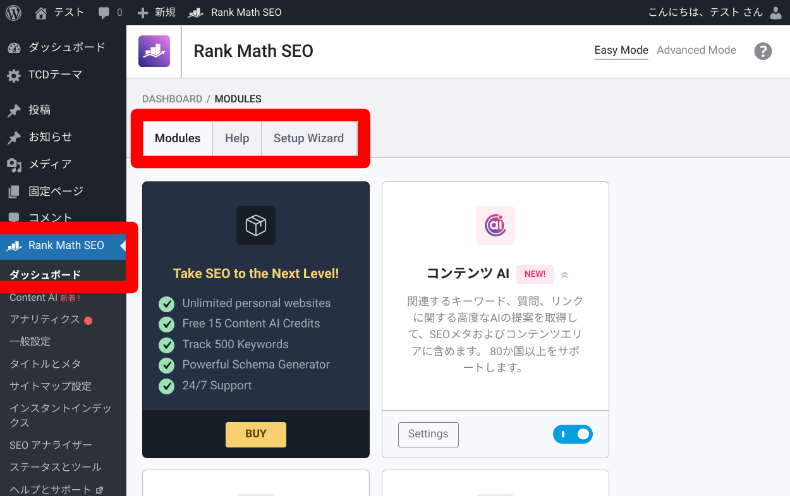Open the help question mark icon
This screenshot has width=790, height=496.
(x=763, y=51)
